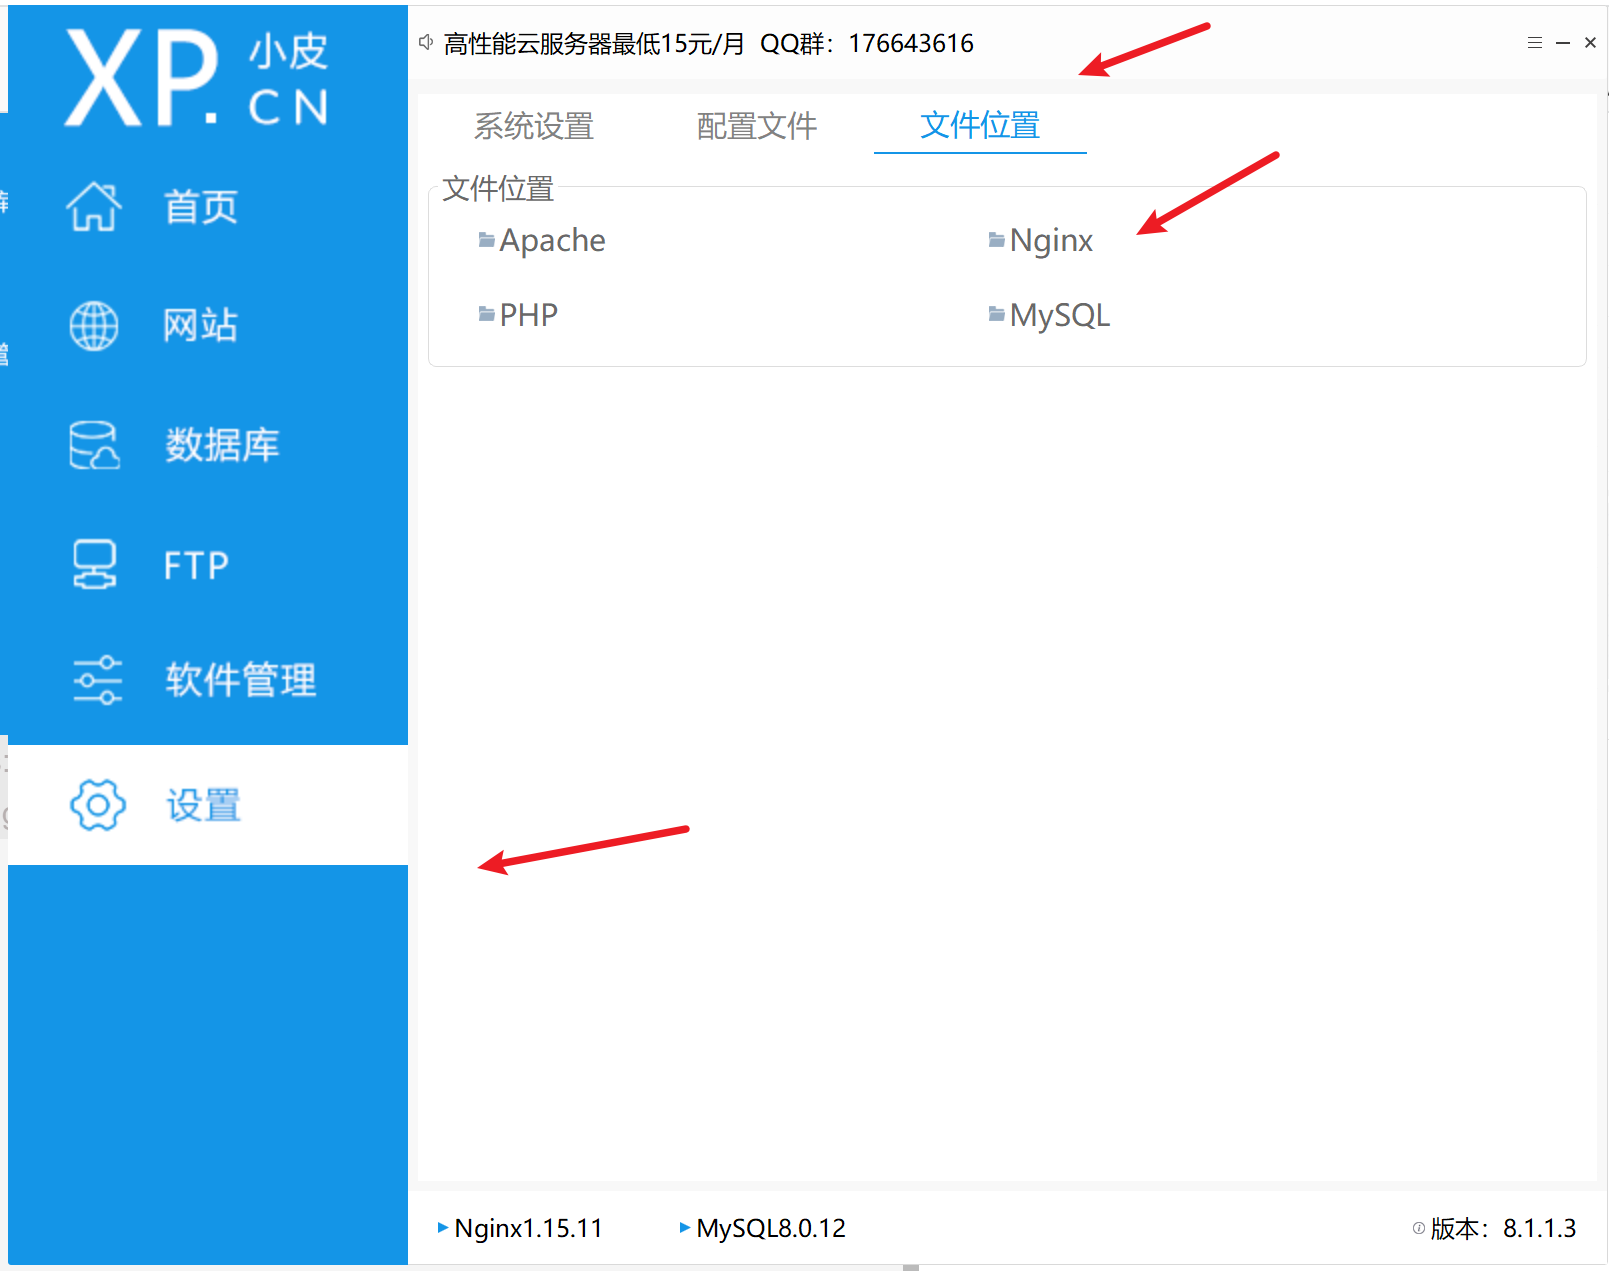The height and width of the screenshot is (1271, 1609).
Task: Switch to the 配置文件 tab
Action: 757,126
